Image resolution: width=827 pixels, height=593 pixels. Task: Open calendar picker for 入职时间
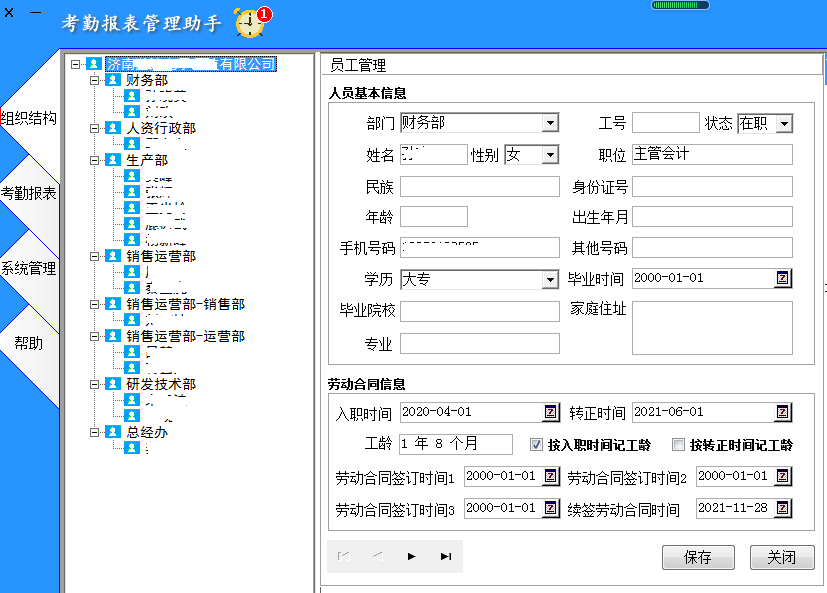click(x=551, y=412)
